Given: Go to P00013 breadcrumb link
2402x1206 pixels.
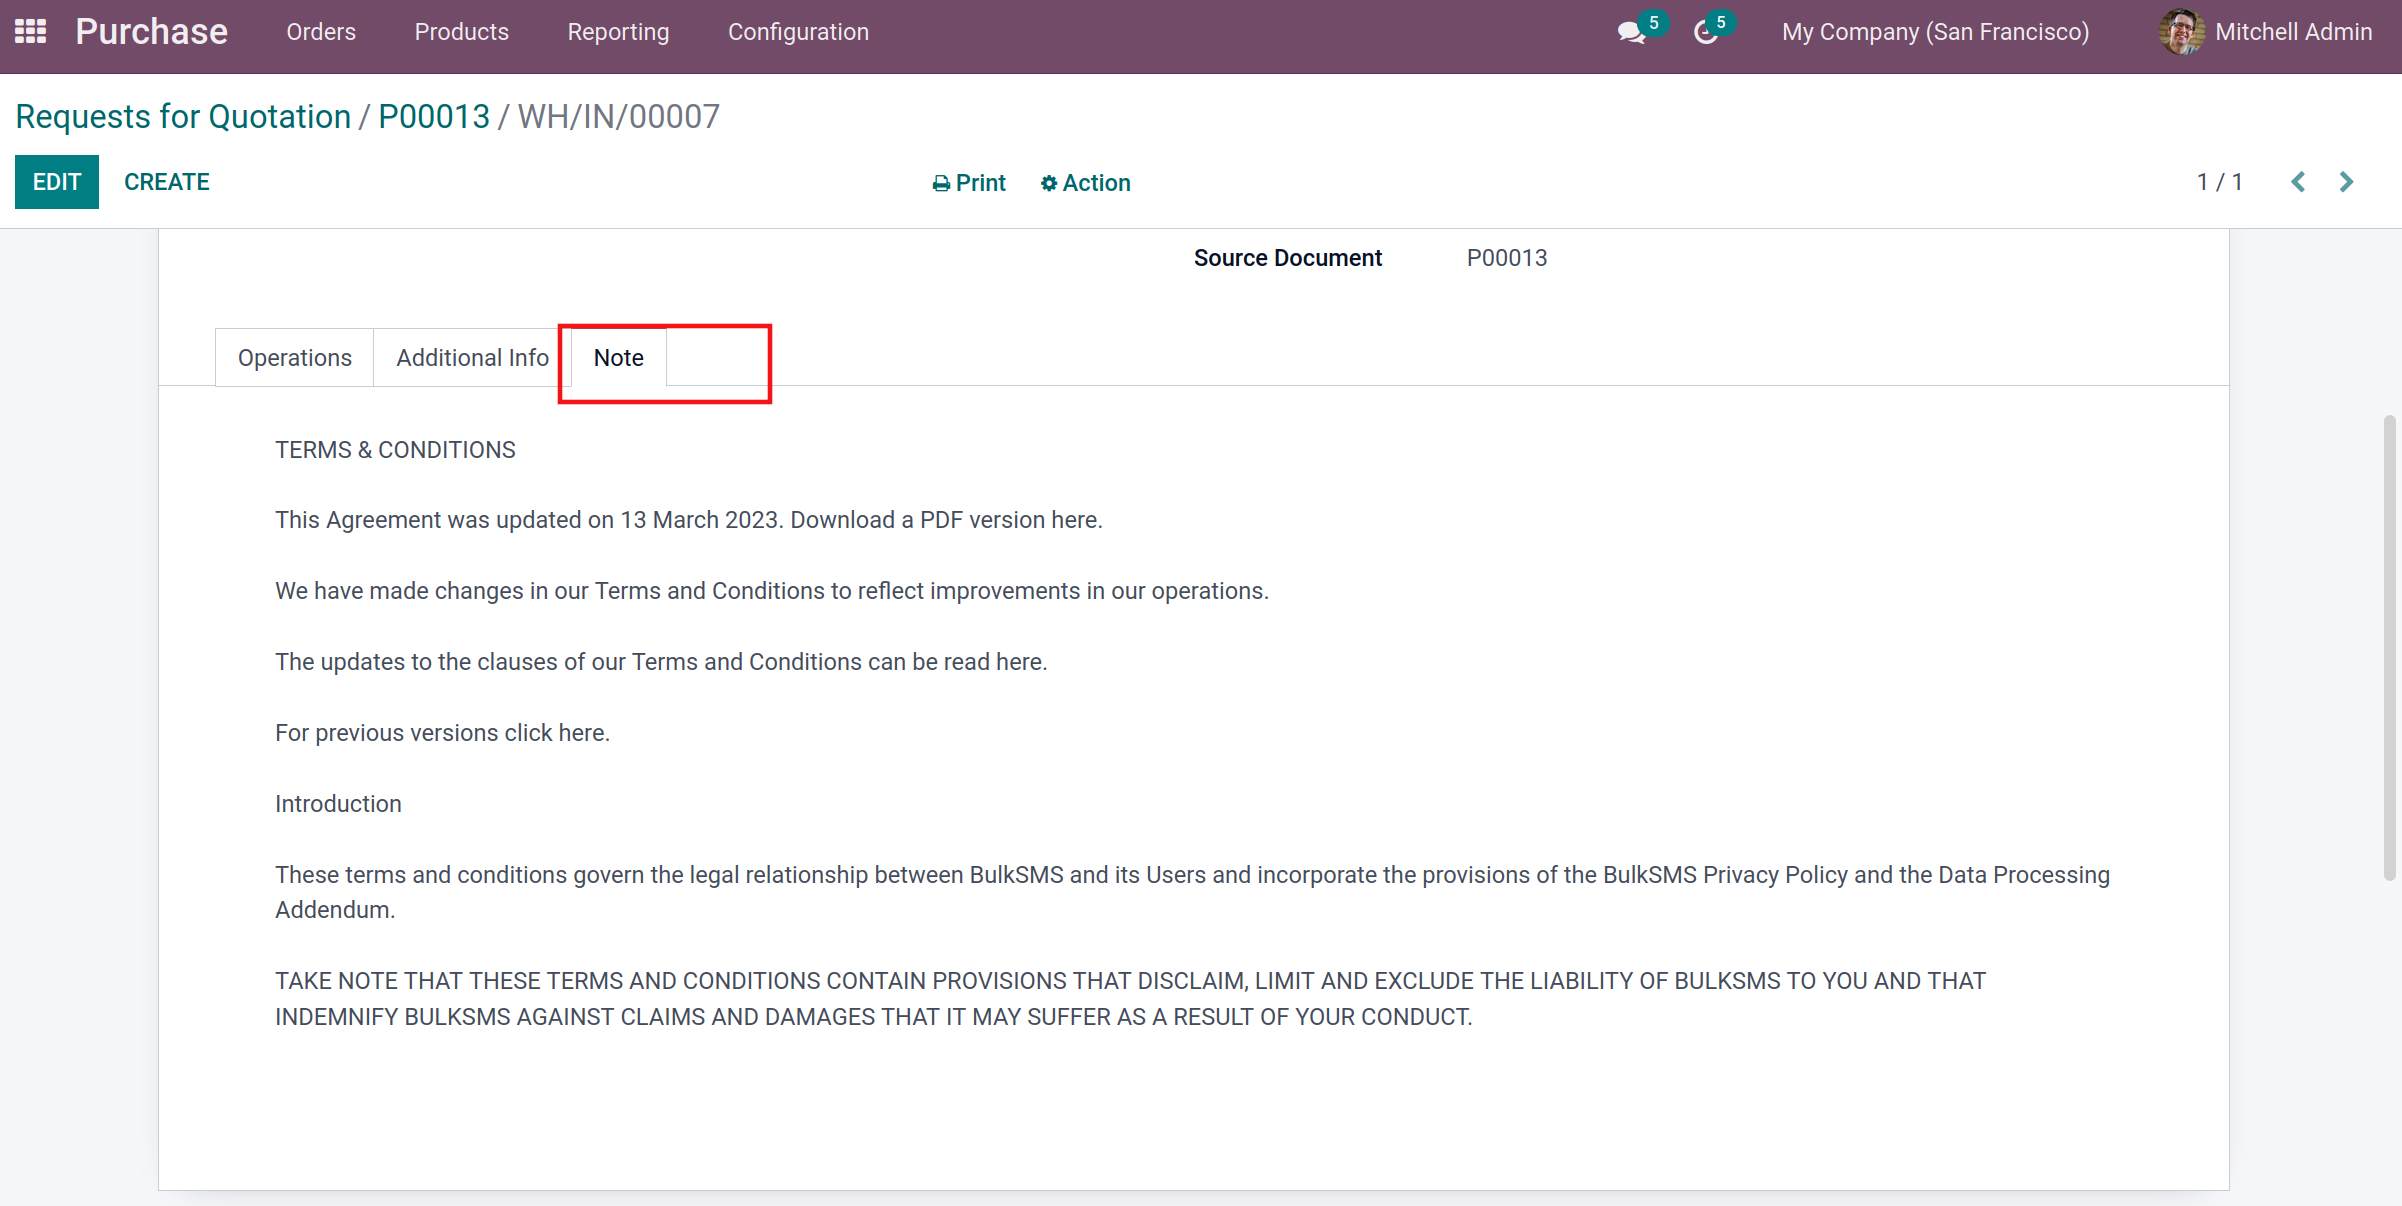Looking at the screenshot, I should coord(434,117).
